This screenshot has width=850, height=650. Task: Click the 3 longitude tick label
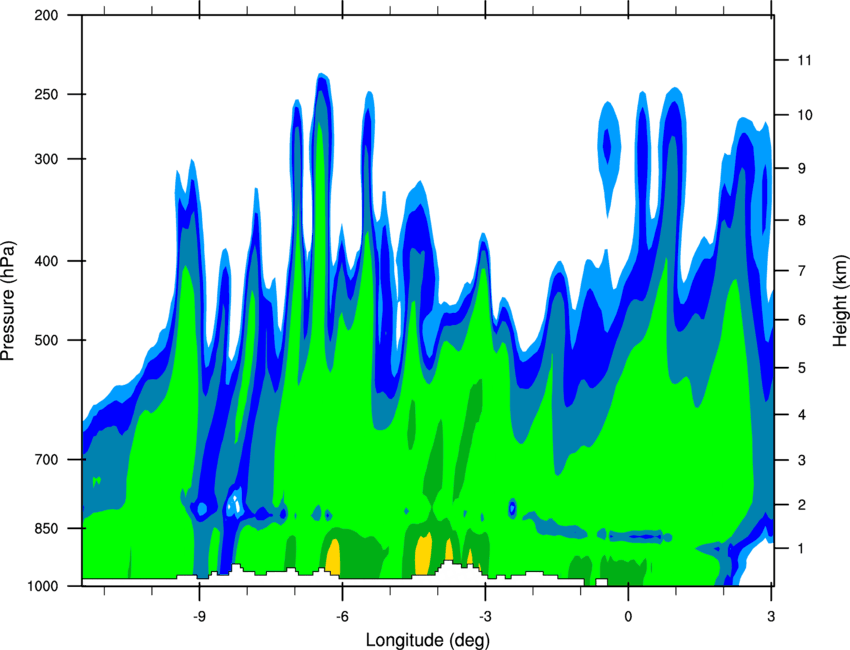pos(771,617)
